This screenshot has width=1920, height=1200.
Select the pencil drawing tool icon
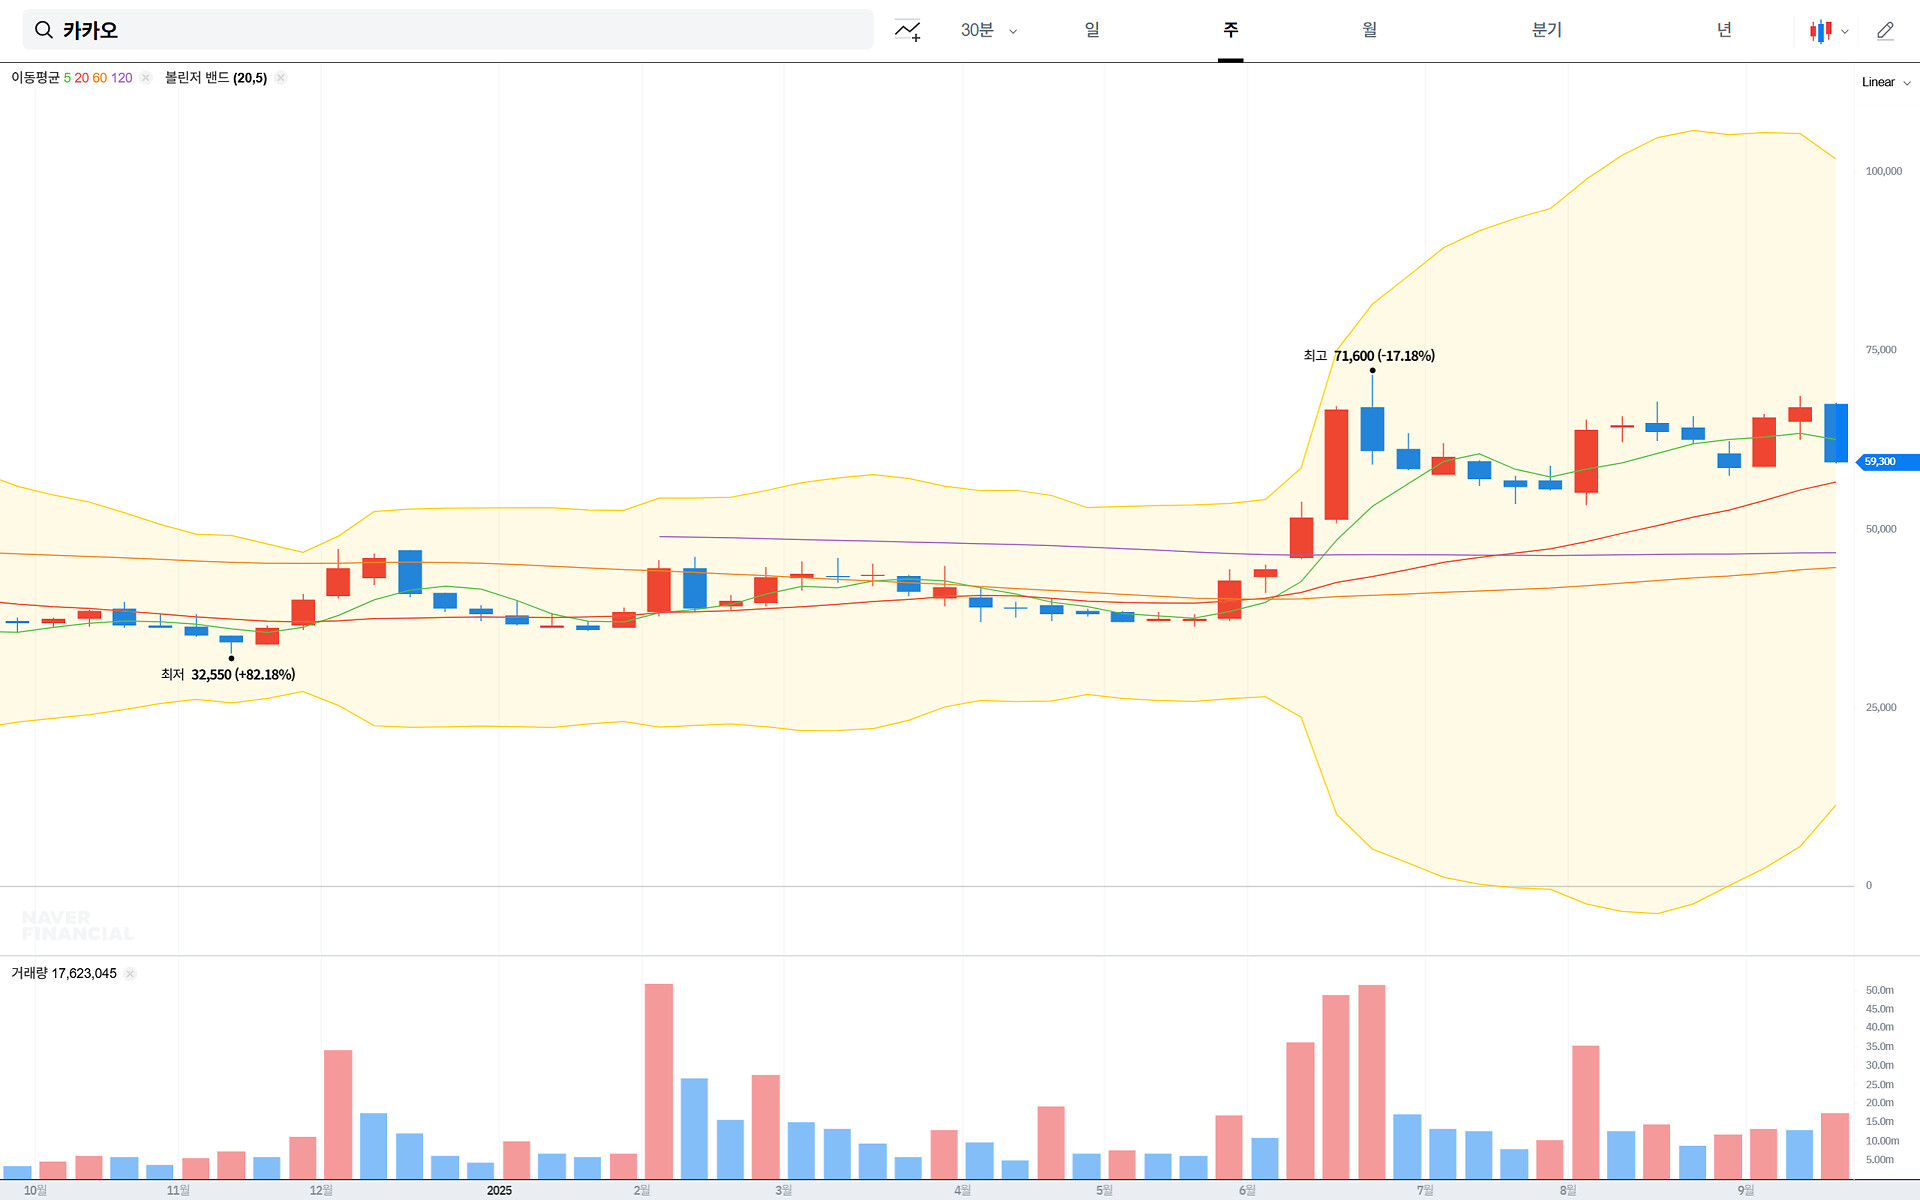[x=1885, y=31]
